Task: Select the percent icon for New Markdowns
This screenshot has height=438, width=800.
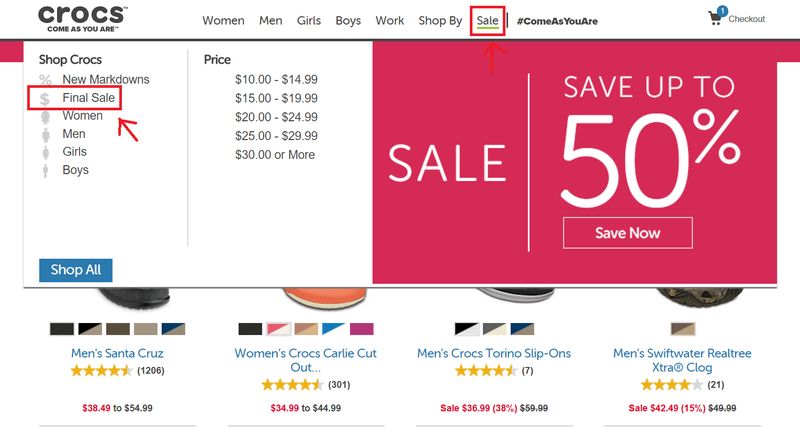Action: pyautogui.click(x=45, y=80)
